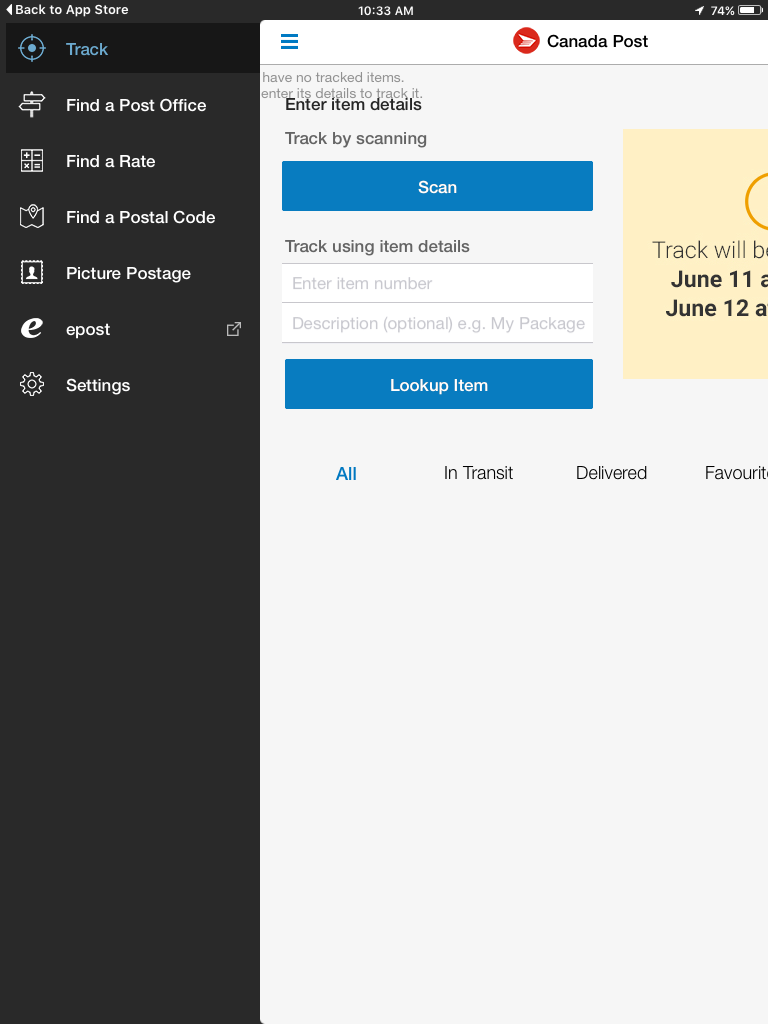768x1024 pixels.
Task: Focus the Enter item number field
Action: (x=437, y=284)
